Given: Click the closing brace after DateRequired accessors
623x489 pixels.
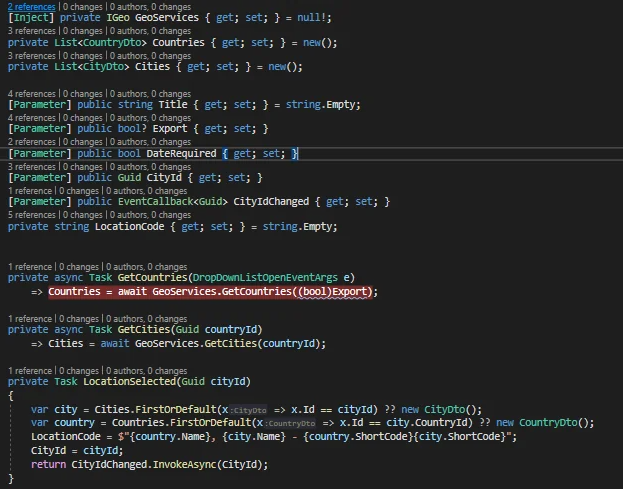Looking at the screenshot, I should (294, 153).
